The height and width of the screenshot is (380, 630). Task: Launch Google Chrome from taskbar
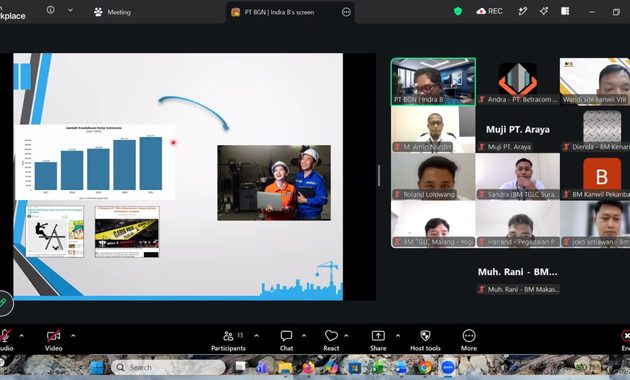click(424, 368)
